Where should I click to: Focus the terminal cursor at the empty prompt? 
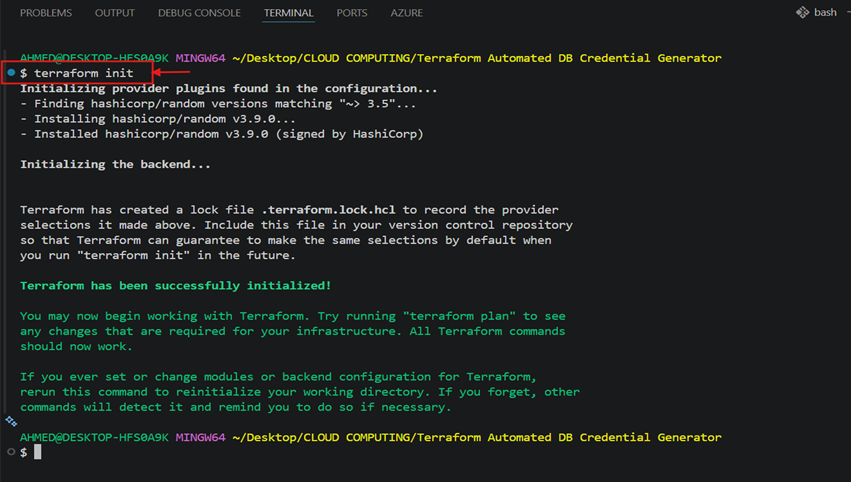(37, 452)
